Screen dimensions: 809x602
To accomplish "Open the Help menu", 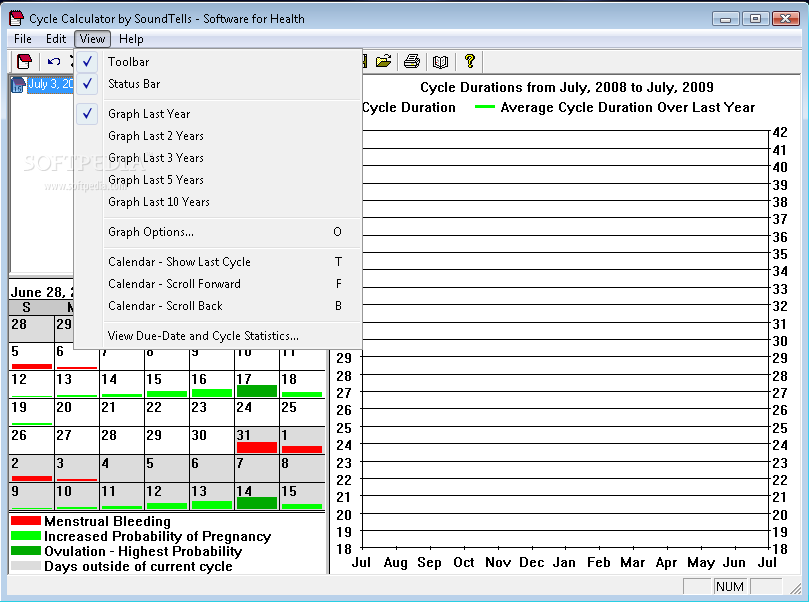I will [x=131, y=39].
